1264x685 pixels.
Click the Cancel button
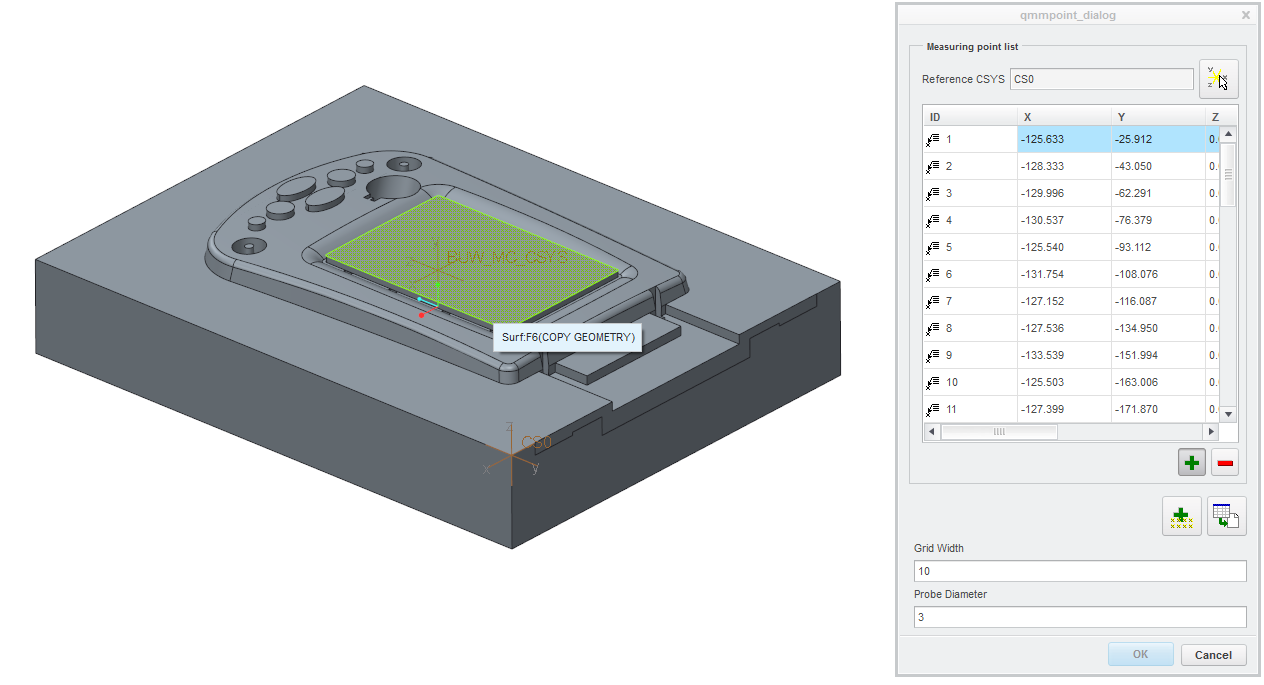1213,655
